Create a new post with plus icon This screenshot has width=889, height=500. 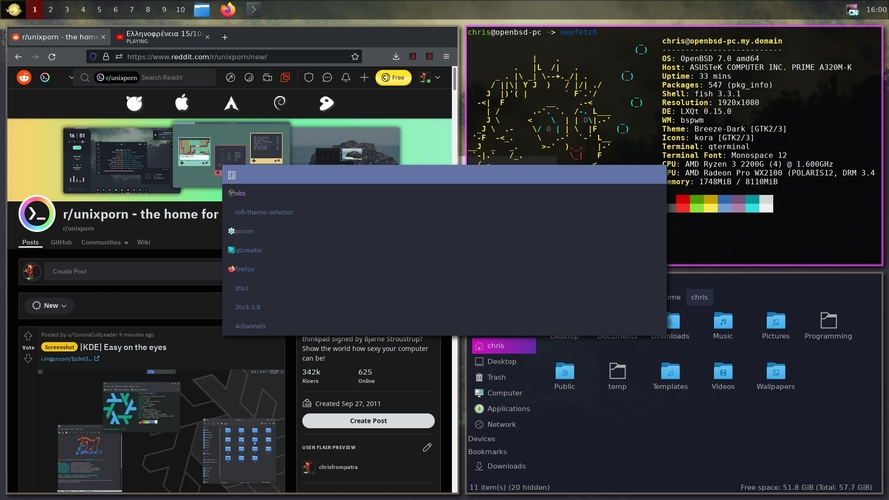pyautogui.click(x=364, y=78)
